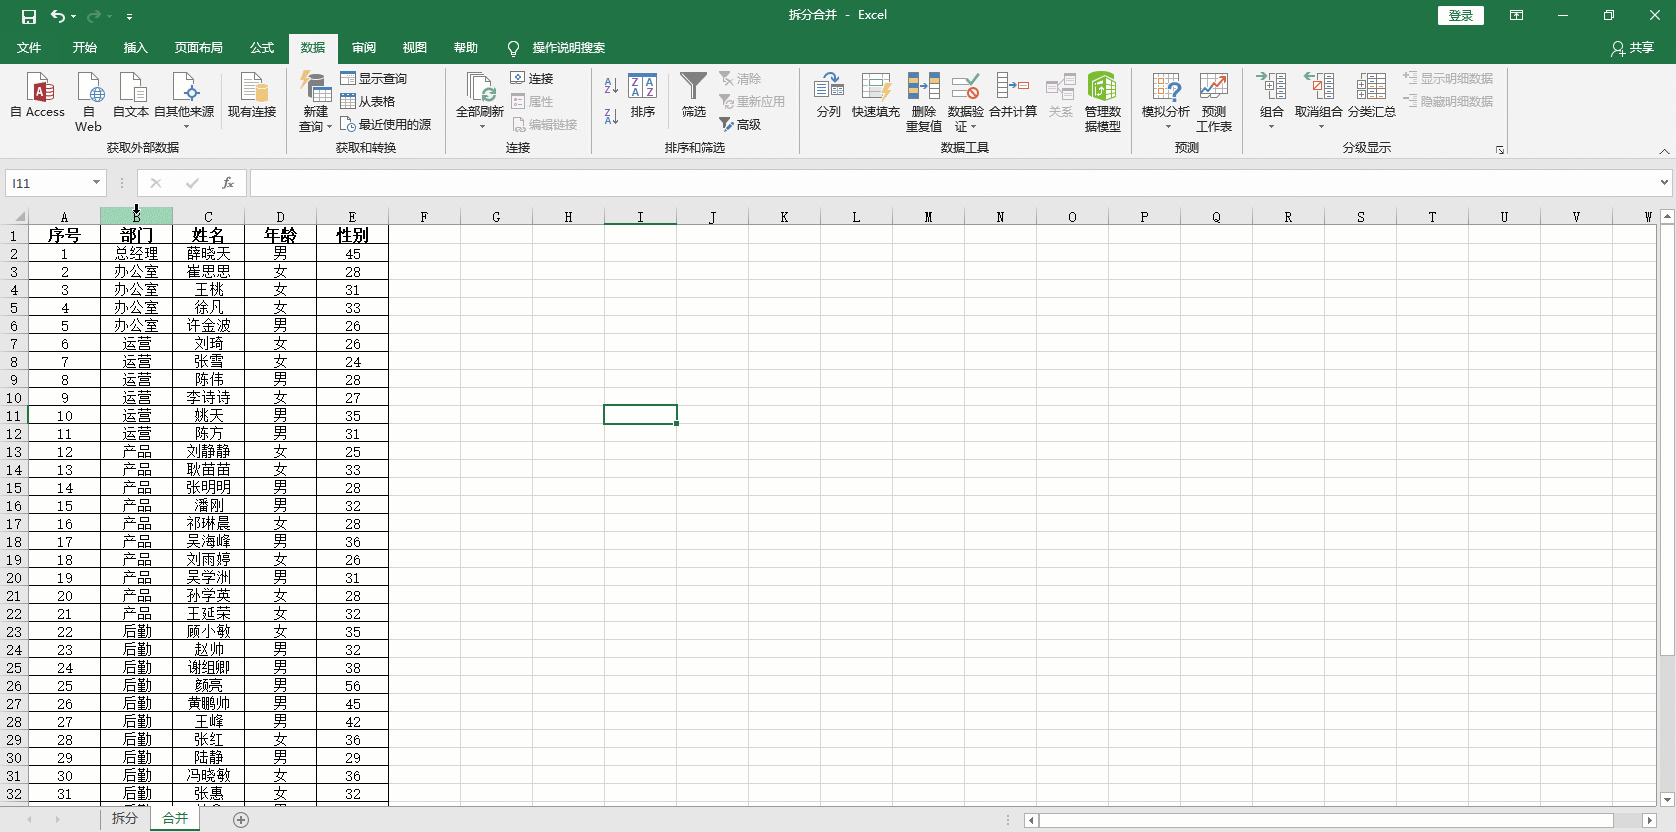Image resolution: width=1676 pixels, height=832 pixels.
Task: Open the 文件 File menu
Action: pos(29,48)
